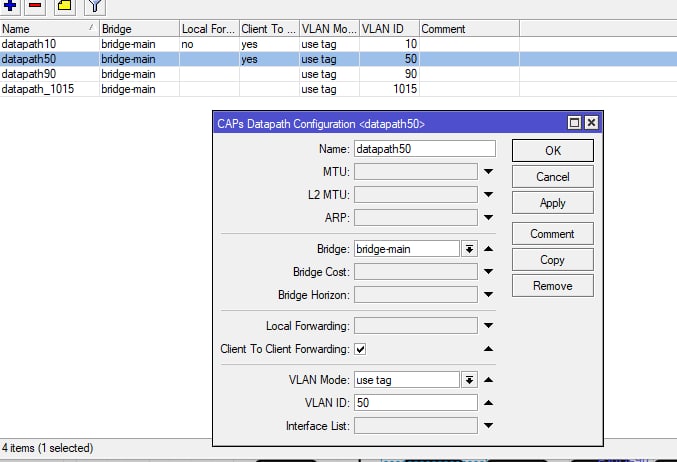Sort by the Name column header
The height and width of the screenshot is (462, 677).
[x=49, y=28]
